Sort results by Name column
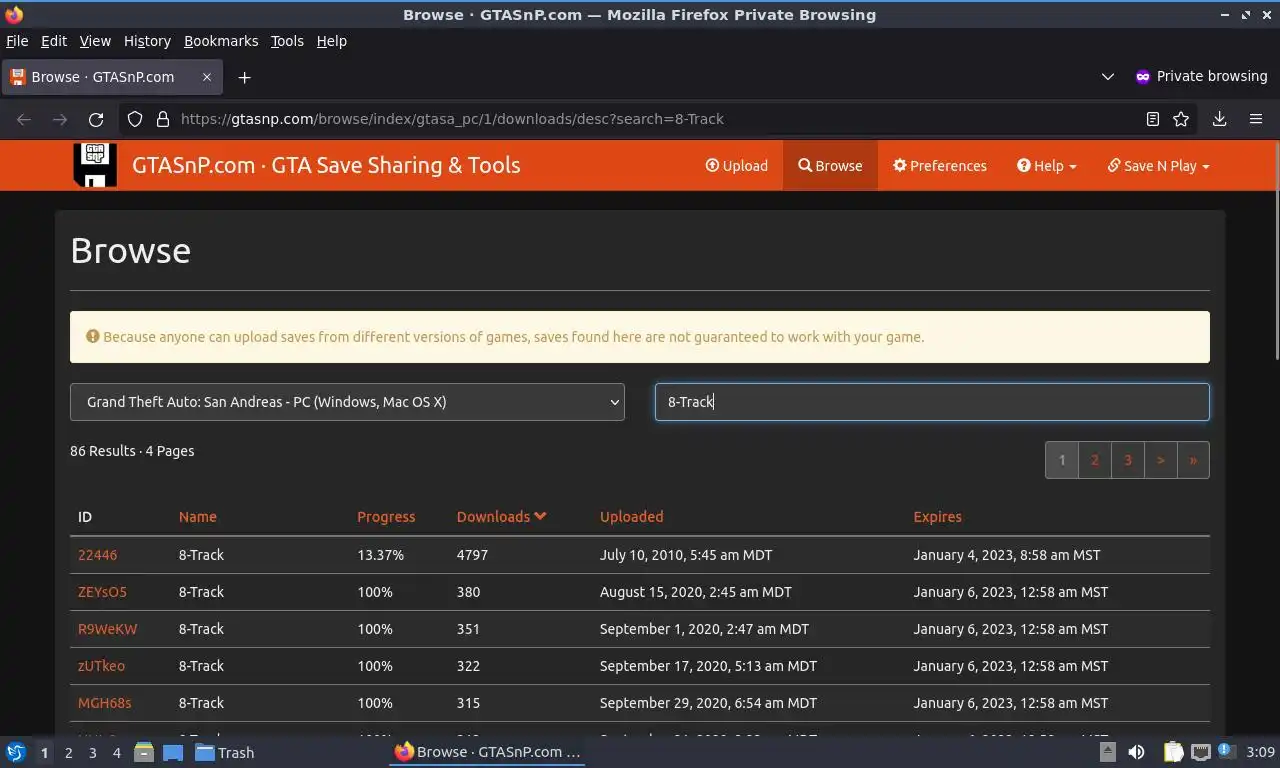1280x768 pixels. coord(198,517)
